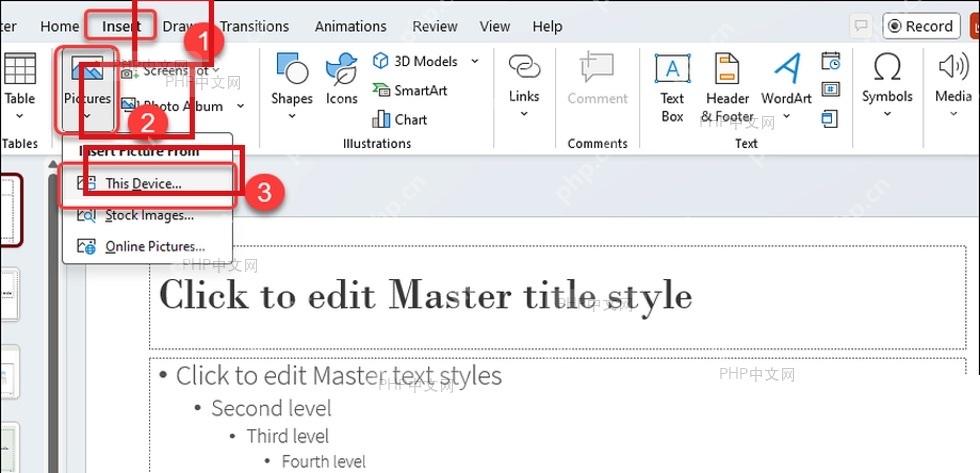This screenshot has height=473, width=980.
Task: Open the Insert ribbon tab
Action: point(121,26)
